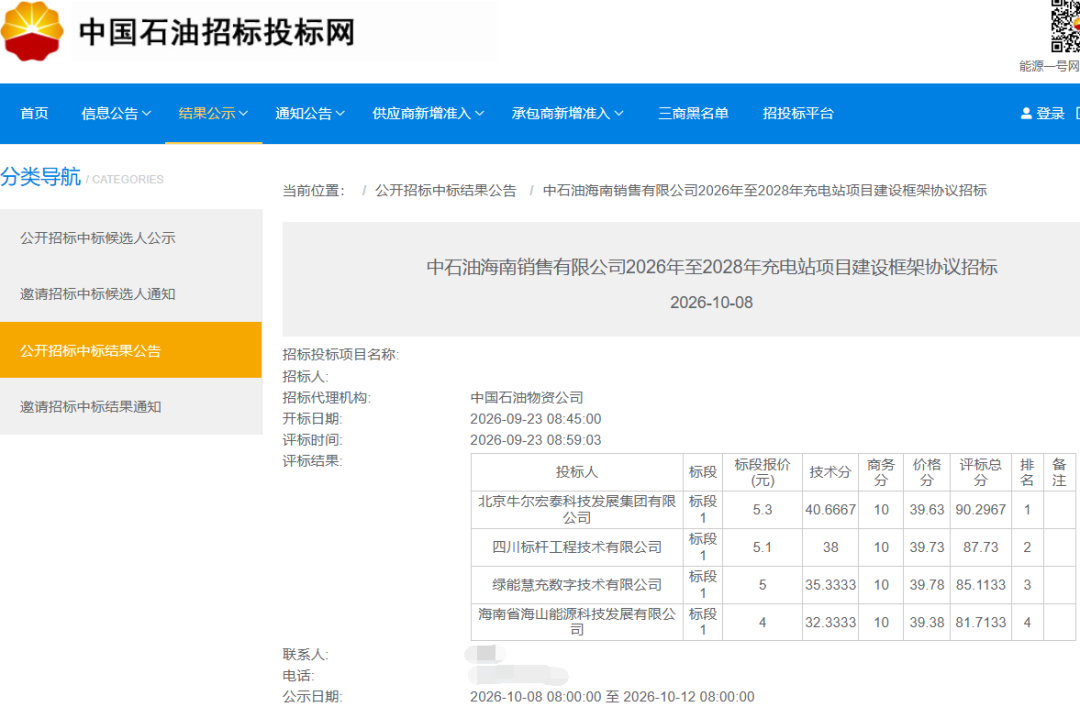Click publicity period 2026-10-08 to 2026-10-12 text
Image resolution: width=1080 pixels, height=707 pixels.
(x=612, y=697)
